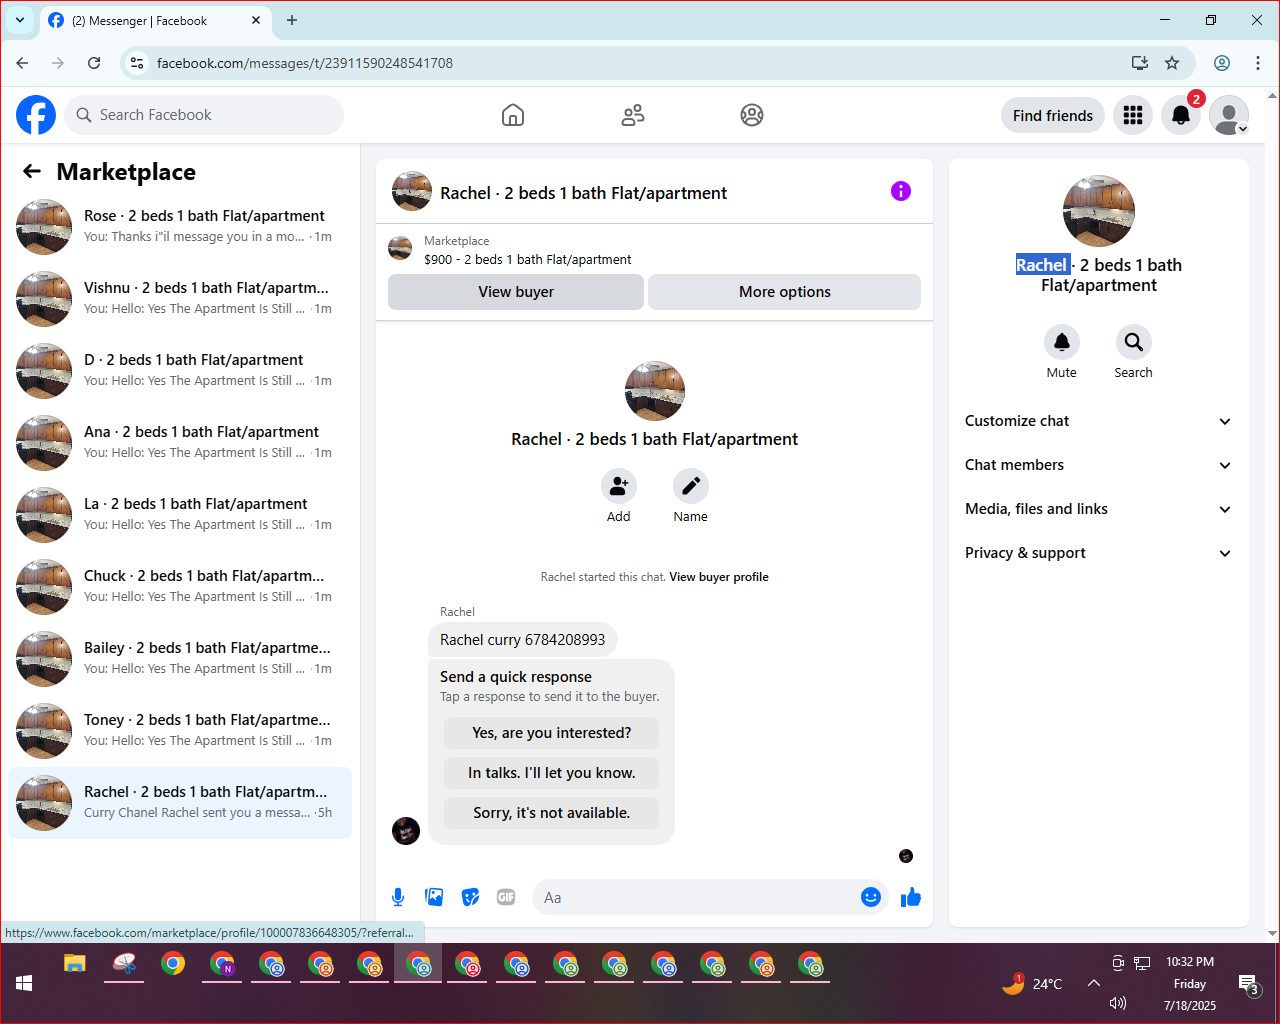Click the Rachel curry 6784208993 message
This screenshot has width=1280, height=1024.
(523, 640)
